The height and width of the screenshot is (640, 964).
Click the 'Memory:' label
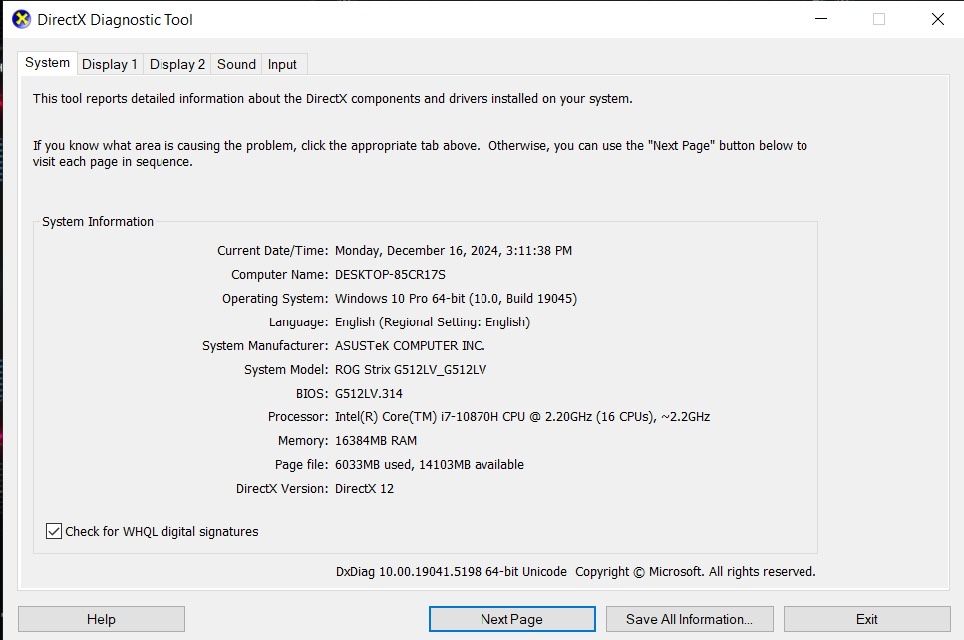pos(303,441)
